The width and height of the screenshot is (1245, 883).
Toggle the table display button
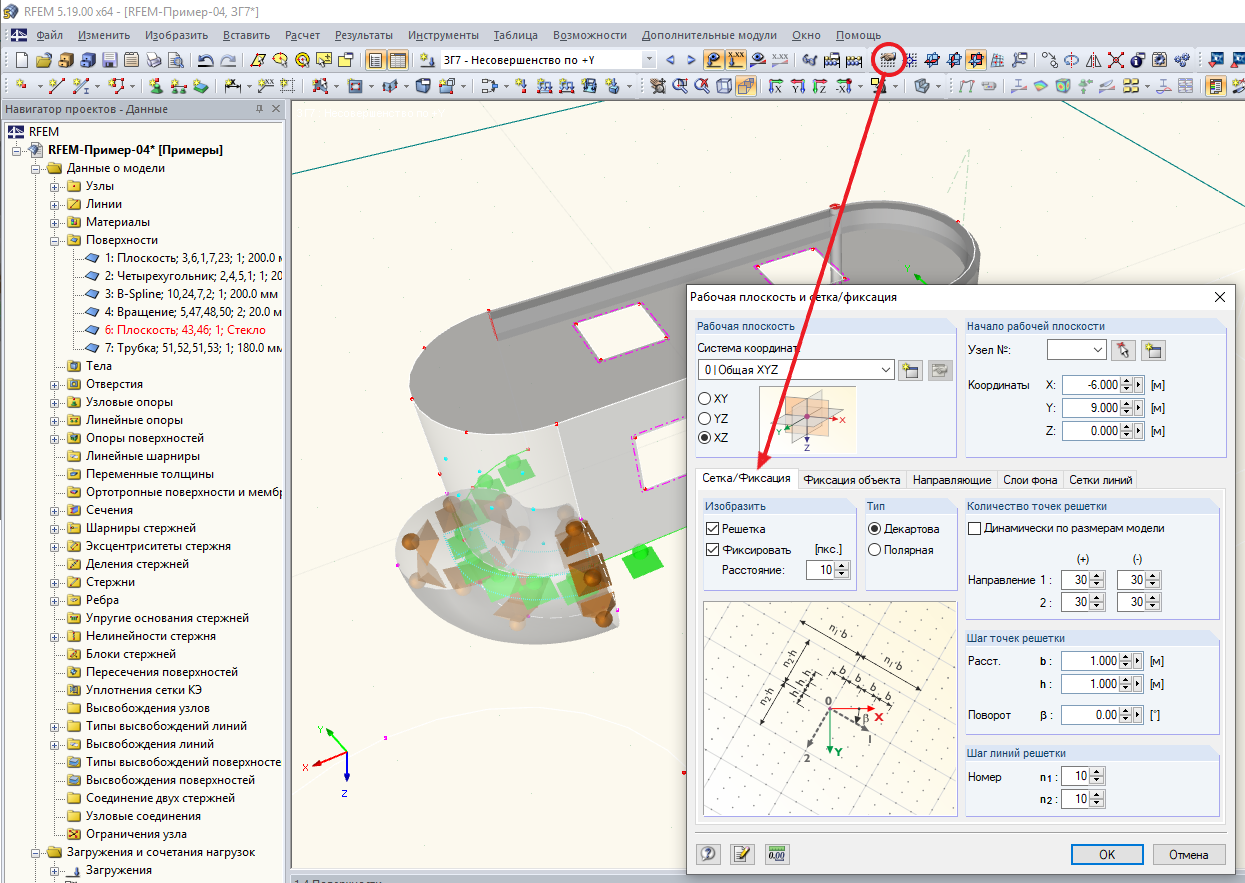click(x=397, y=60)
